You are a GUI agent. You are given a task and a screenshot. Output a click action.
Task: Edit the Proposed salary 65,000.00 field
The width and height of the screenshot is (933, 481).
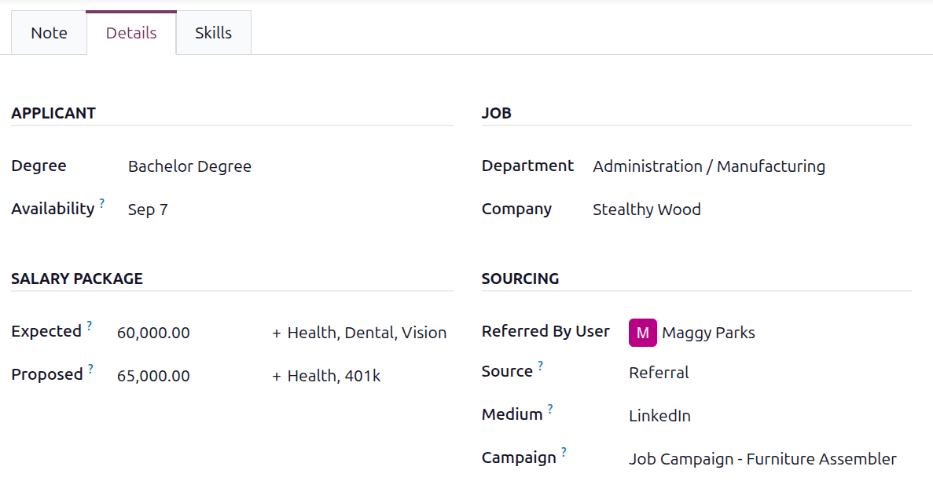pos(188,376)
